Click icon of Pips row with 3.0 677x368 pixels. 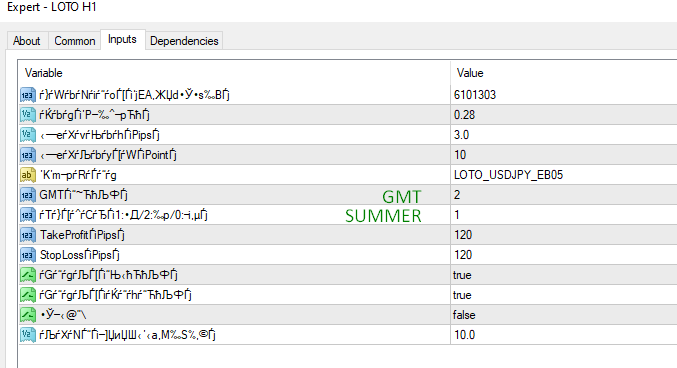(x=28, y=135)
